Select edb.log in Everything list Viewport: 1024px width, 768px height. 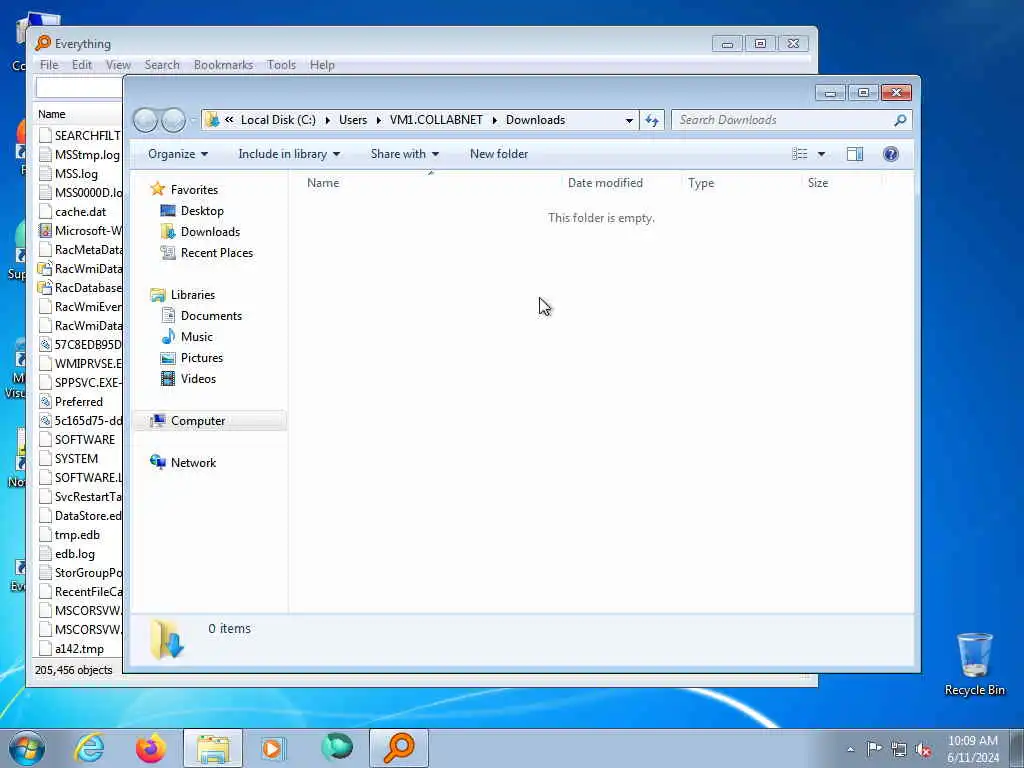pos(74,554)
